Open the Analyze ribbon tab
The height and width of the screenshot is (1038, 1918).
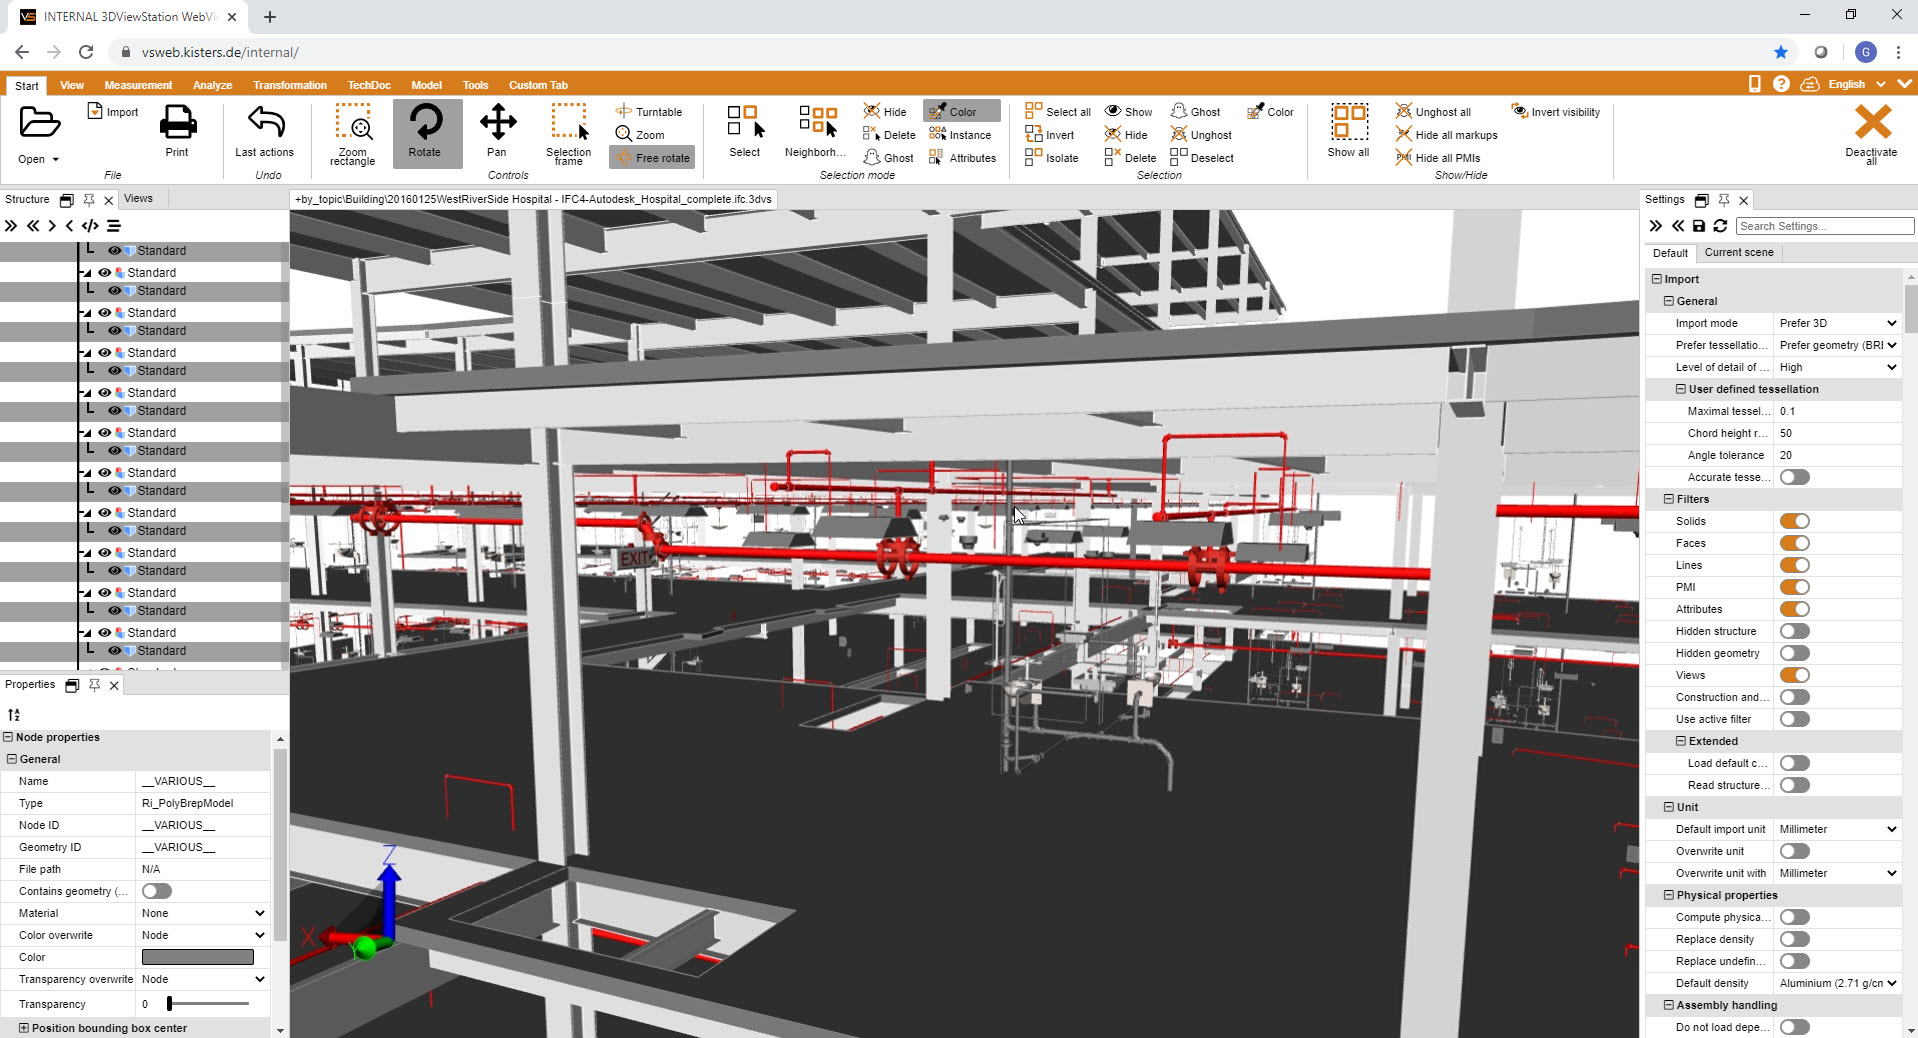[212, 85]
